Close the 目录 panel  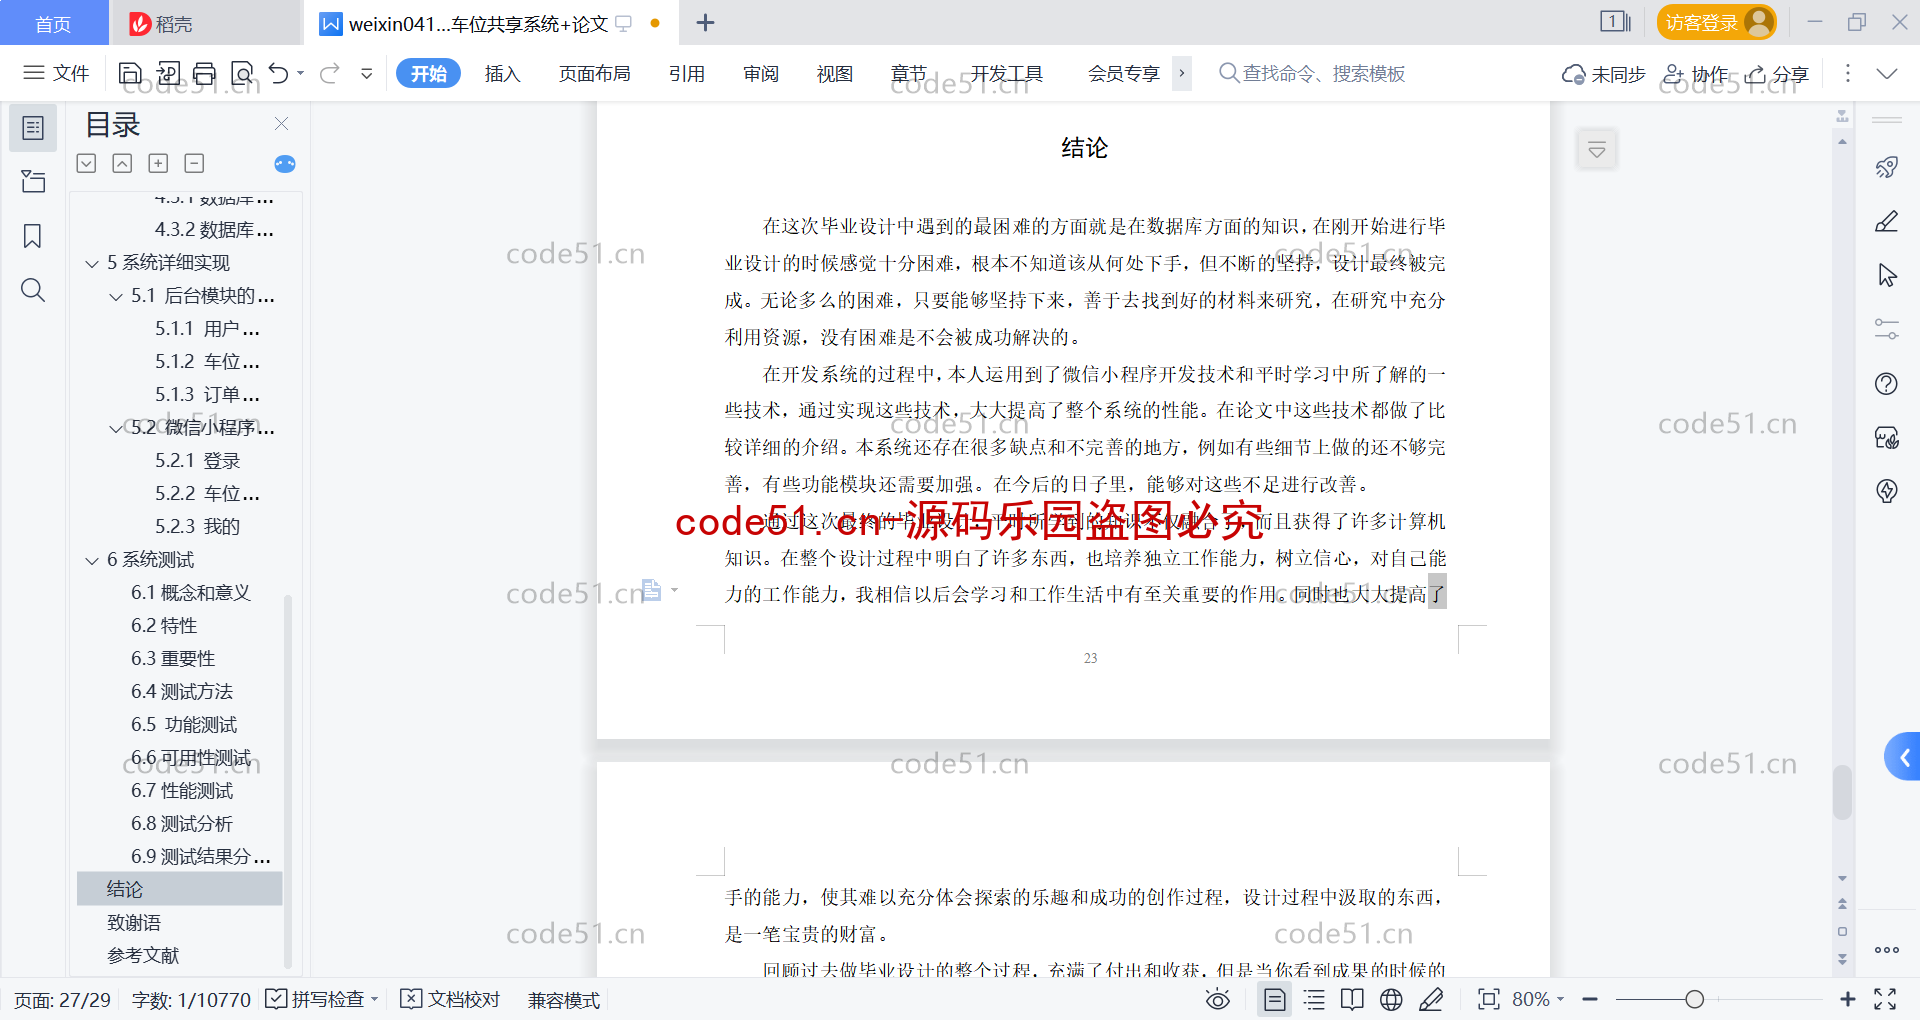click(x=282, y=124)
